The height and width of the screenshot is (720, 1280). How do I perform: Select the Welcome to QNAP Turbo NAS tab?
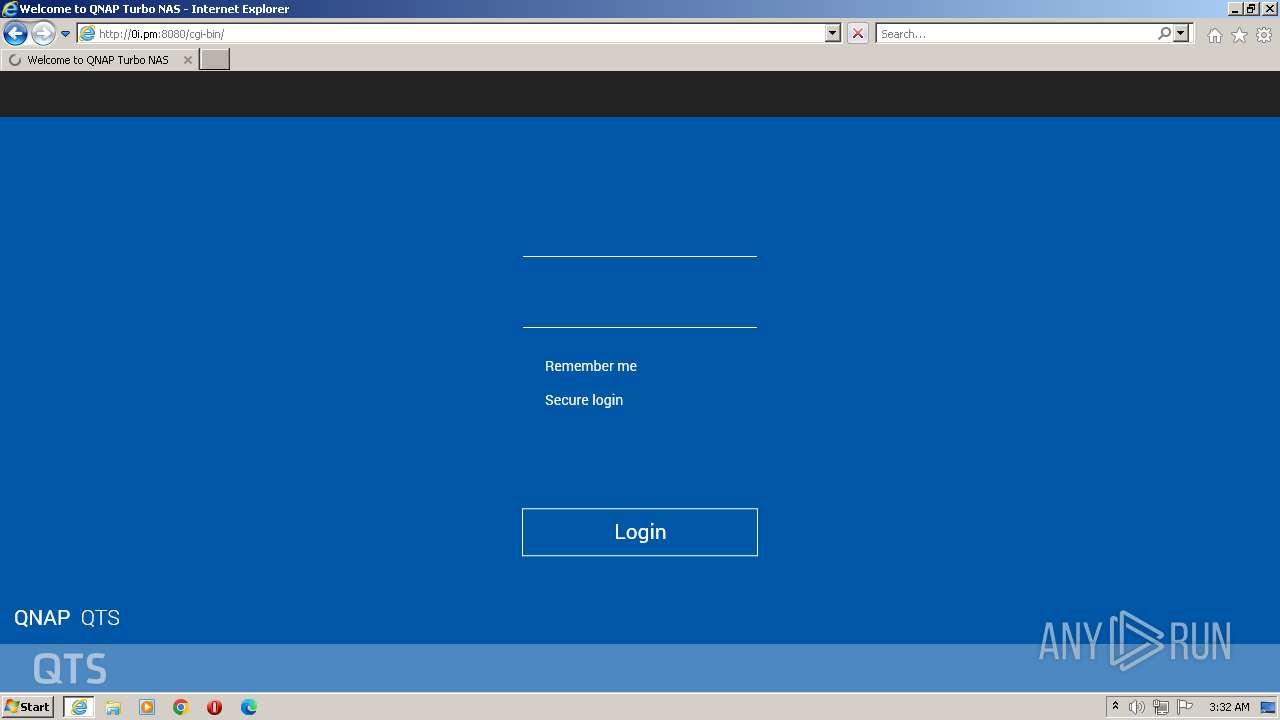click(98, 60)
